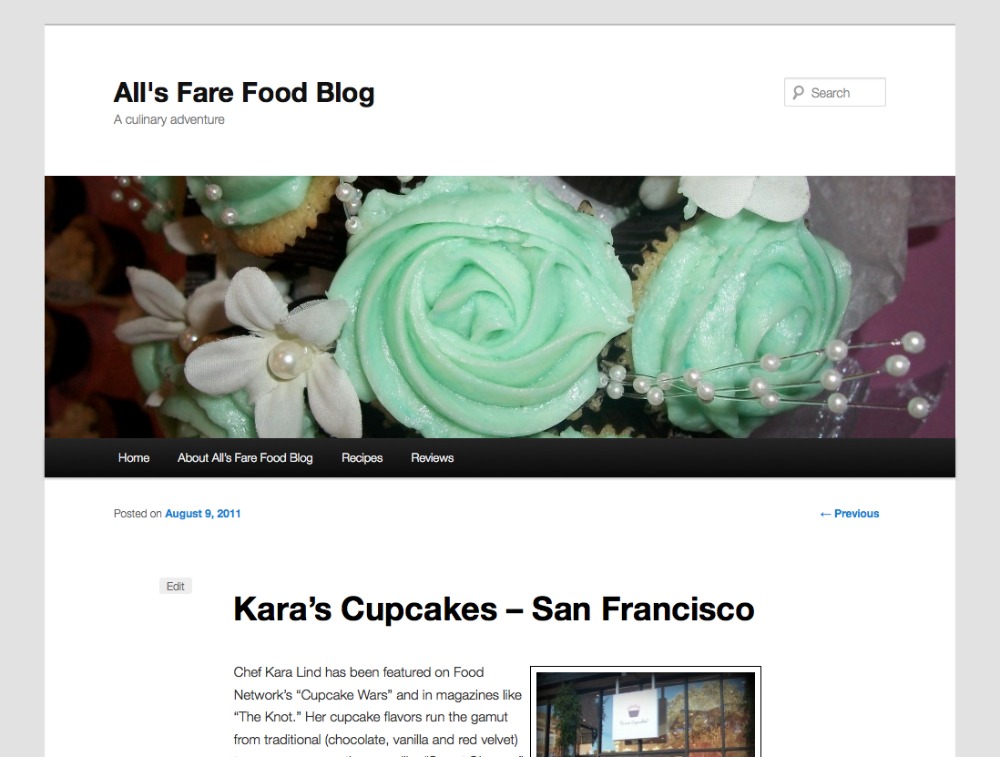Open the All's Fare Food Blog site title
Image resolution: width=1000 pixels, height=757 pixels.
pos(244,93)
